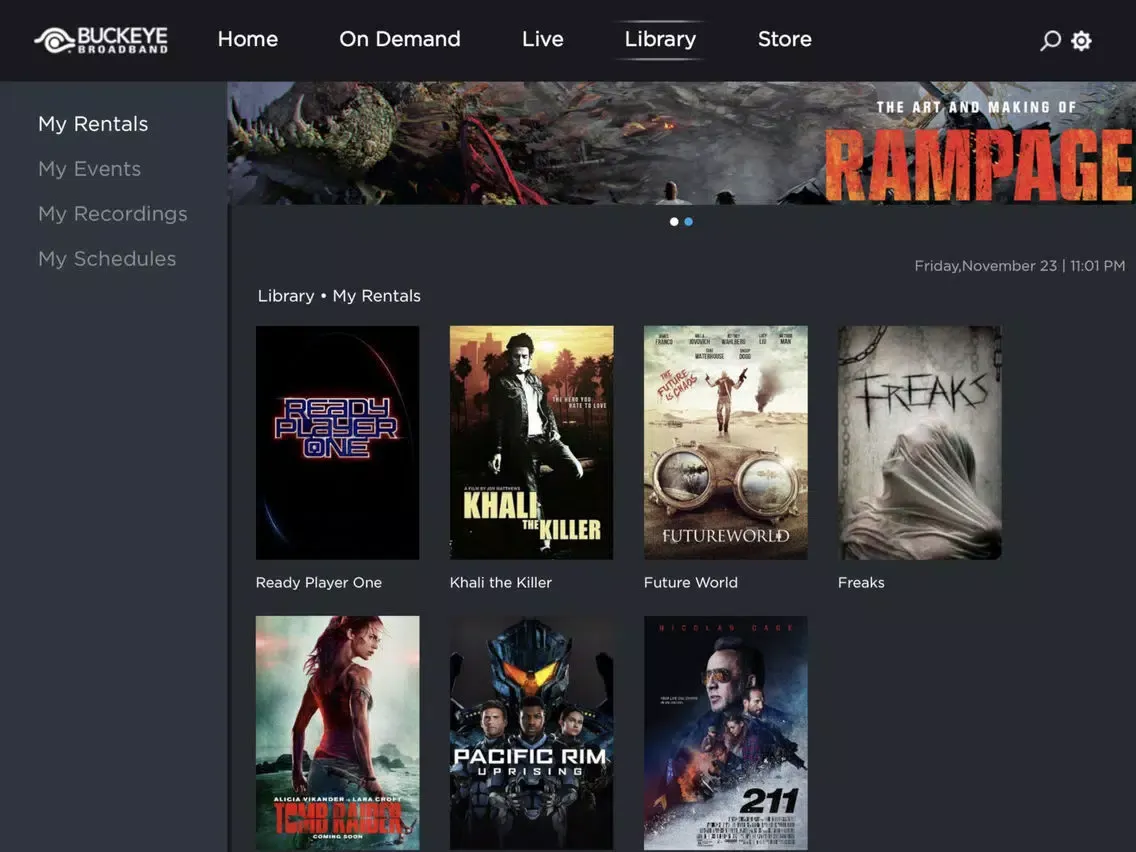Click the Ready Player One title text

319,582
